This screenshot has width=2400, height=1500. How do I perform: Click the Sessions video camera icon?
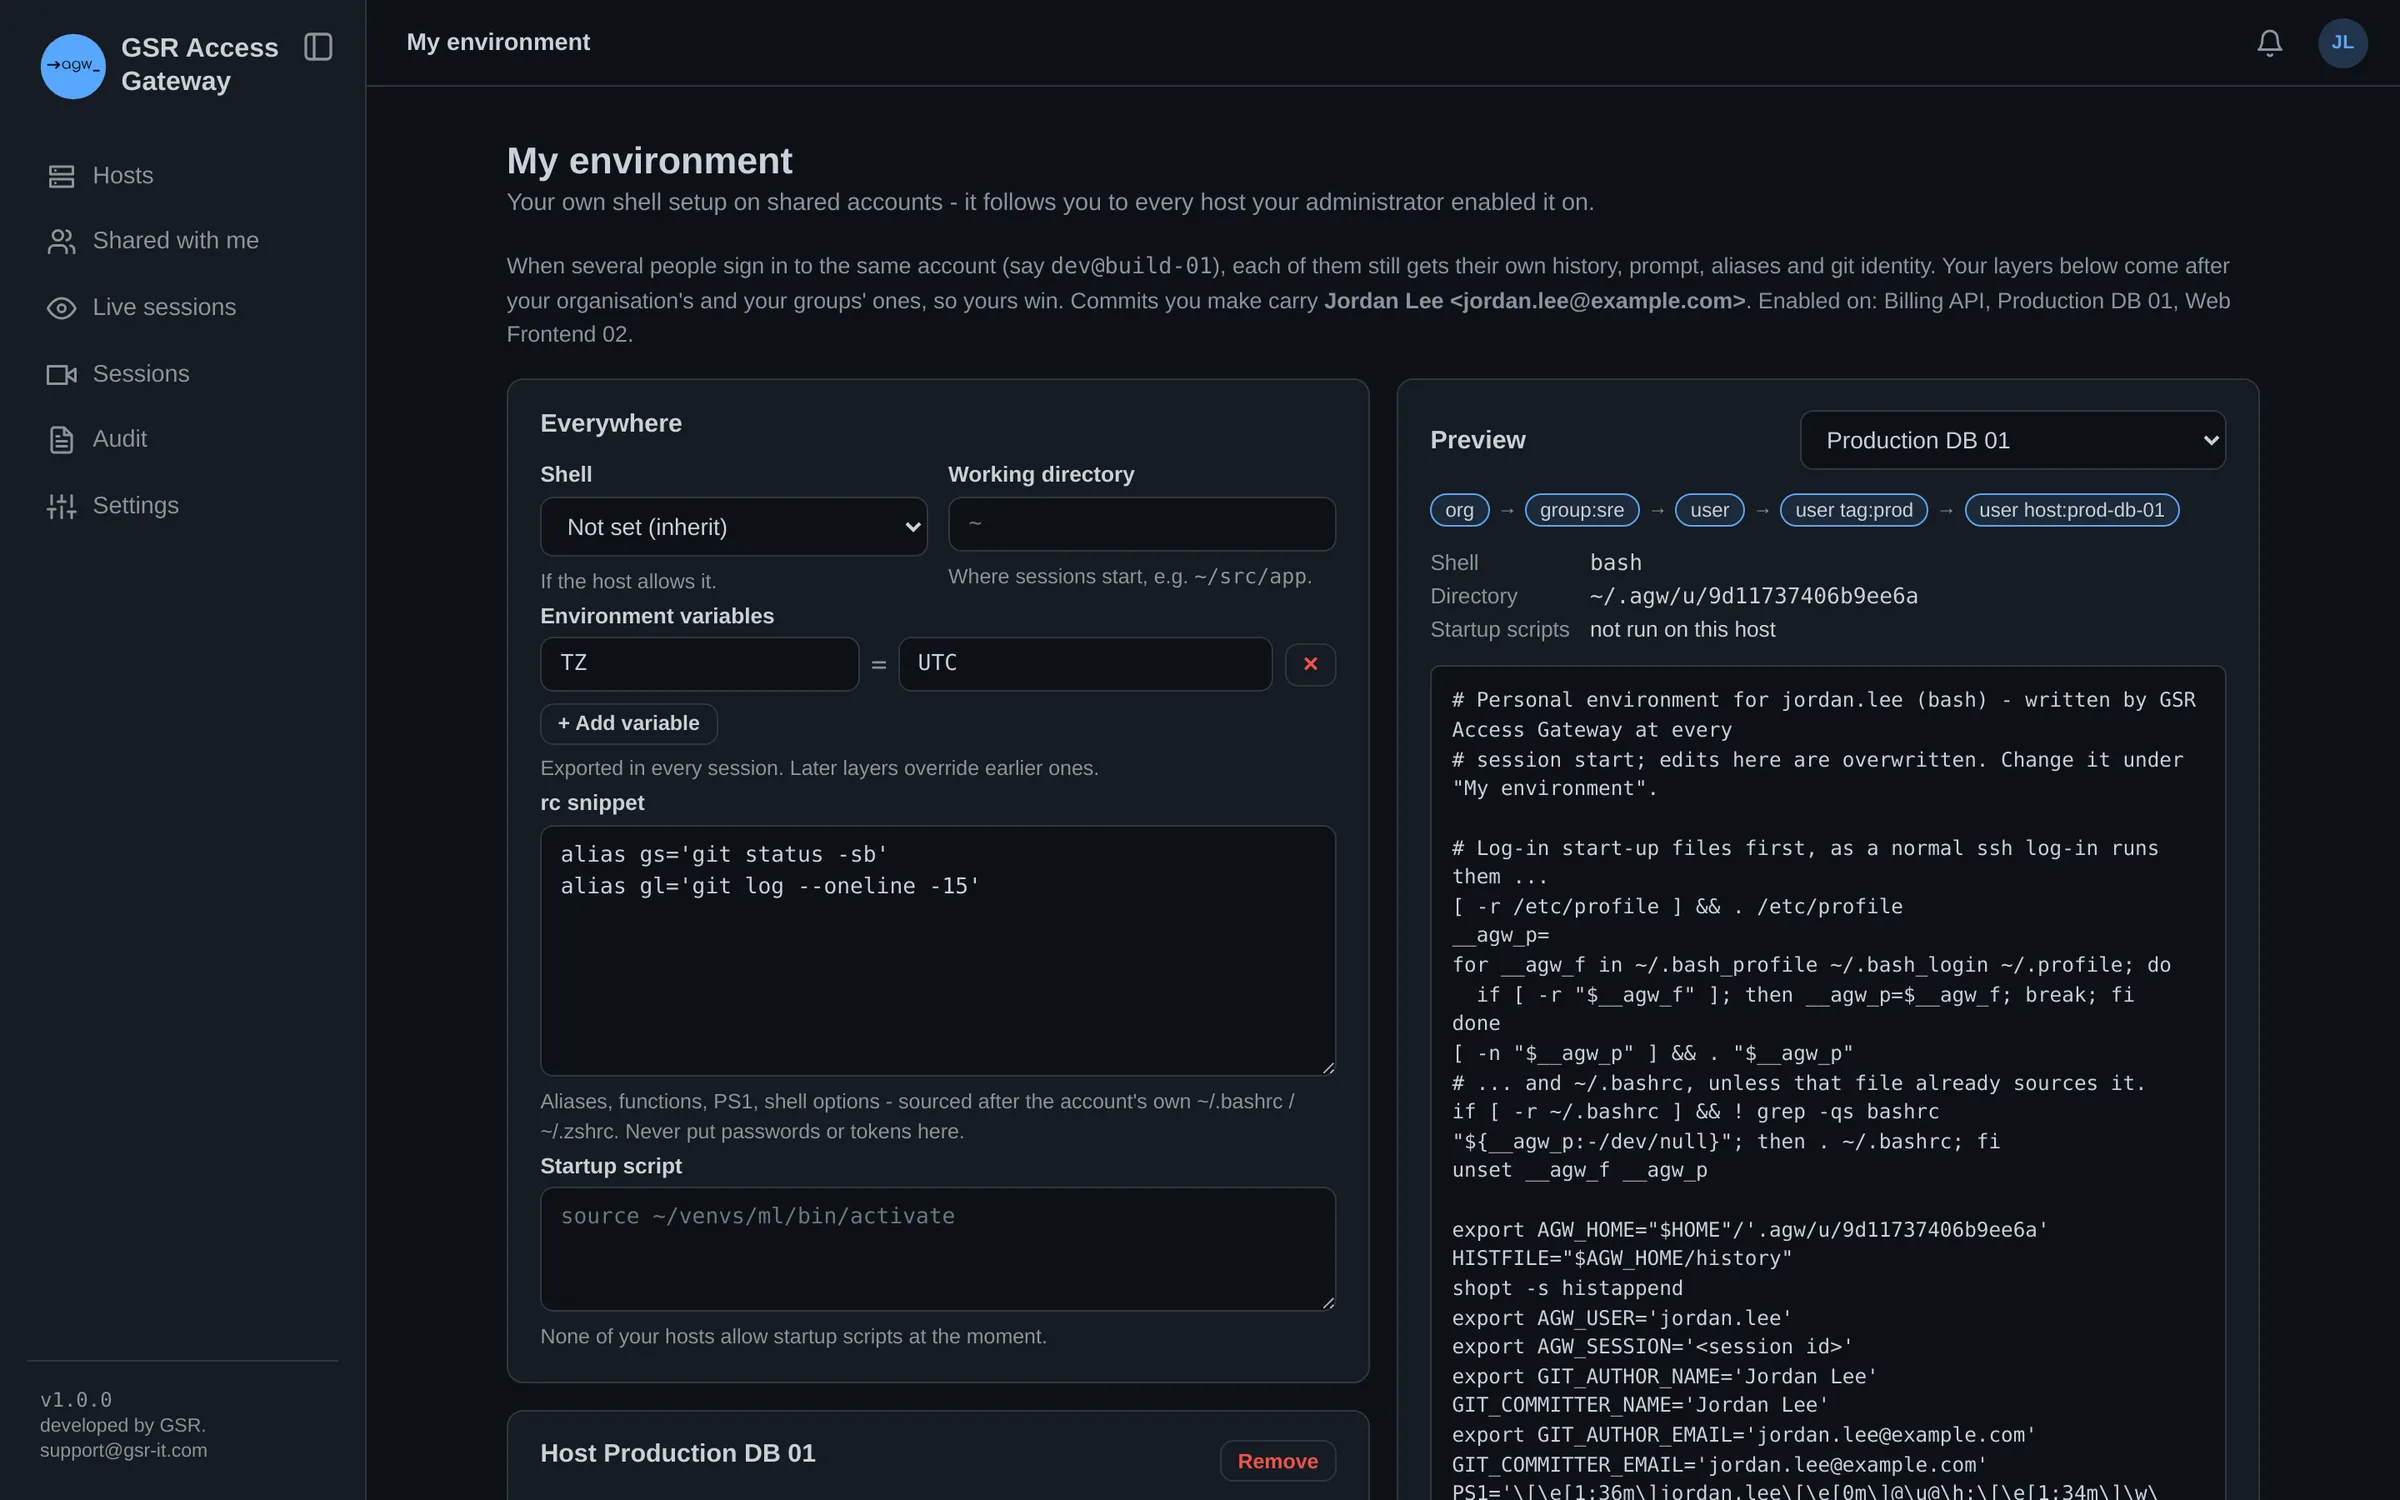pos(61,374)
